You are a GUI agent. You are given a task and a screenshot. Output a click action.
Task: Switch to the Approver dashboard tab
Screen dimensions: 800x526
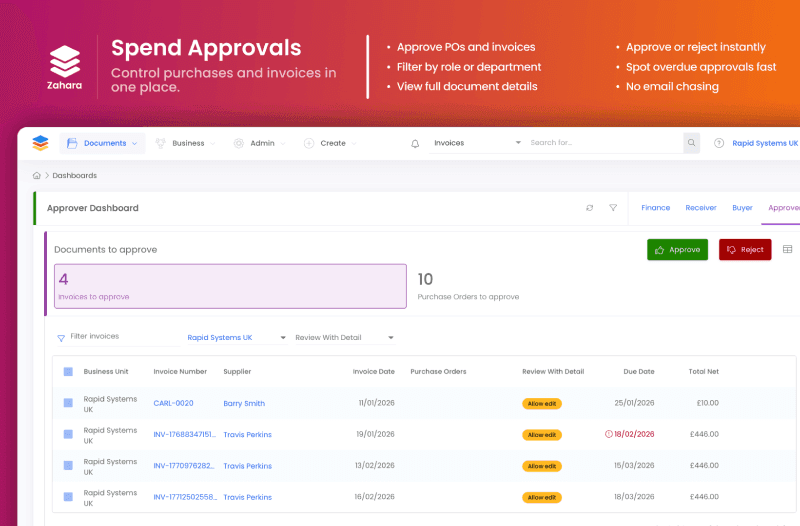pos(784,208)
